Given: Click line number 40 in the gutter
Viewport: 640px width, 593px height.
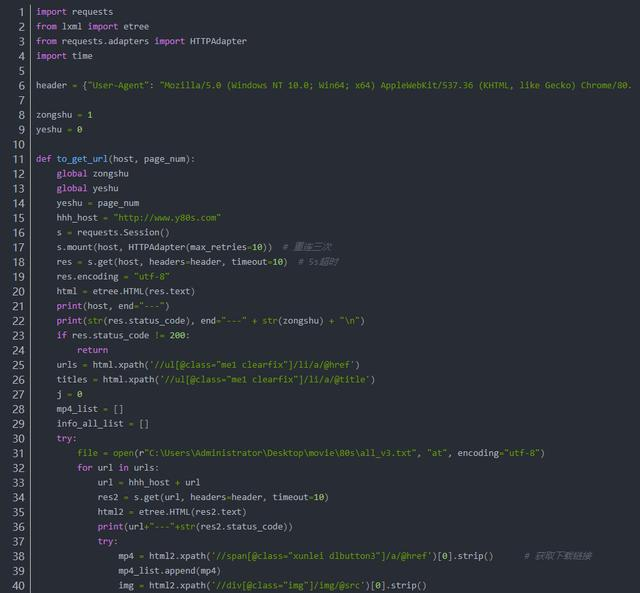Looking at the screenshot, I should click(19, 586).
